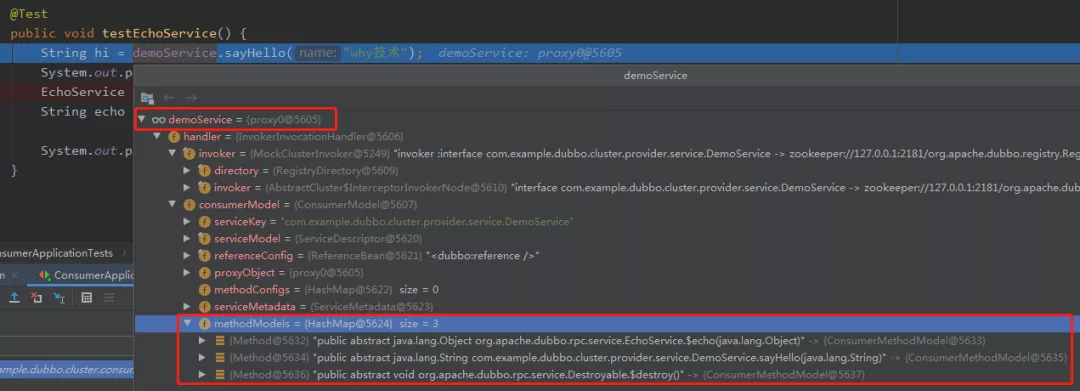Click the field icon of serviceKey row
The height and width of the screenshot is (391, 1080).
coord(205,222)
